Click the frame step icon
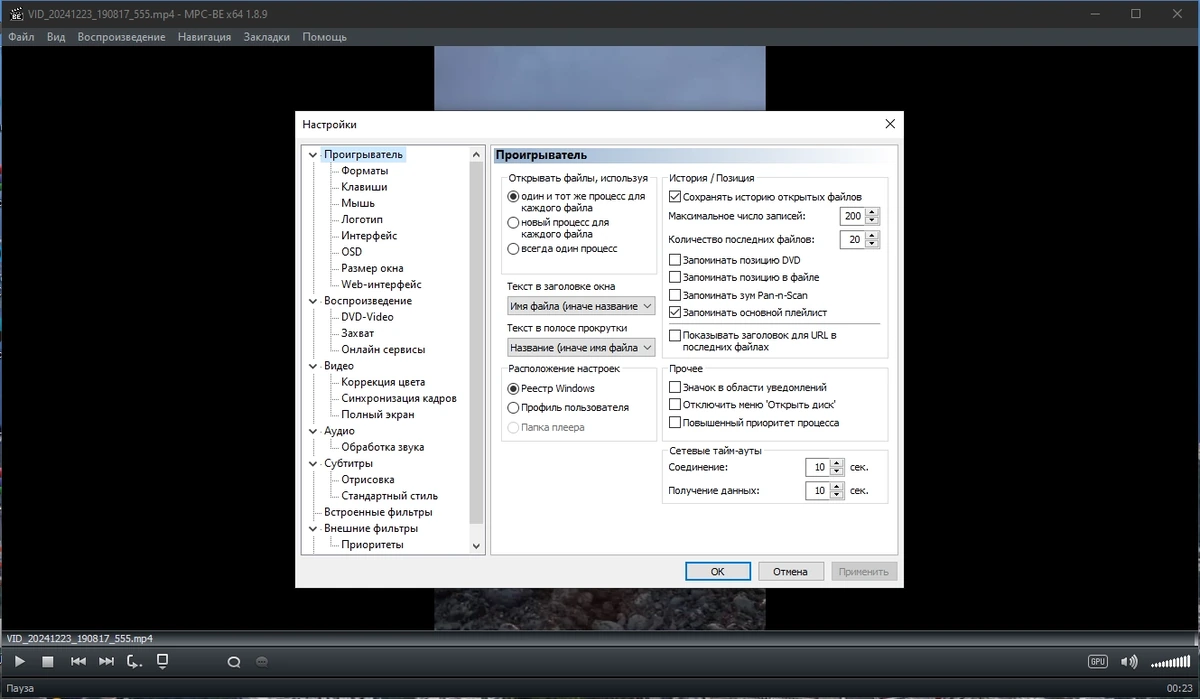 pos(134,661)
